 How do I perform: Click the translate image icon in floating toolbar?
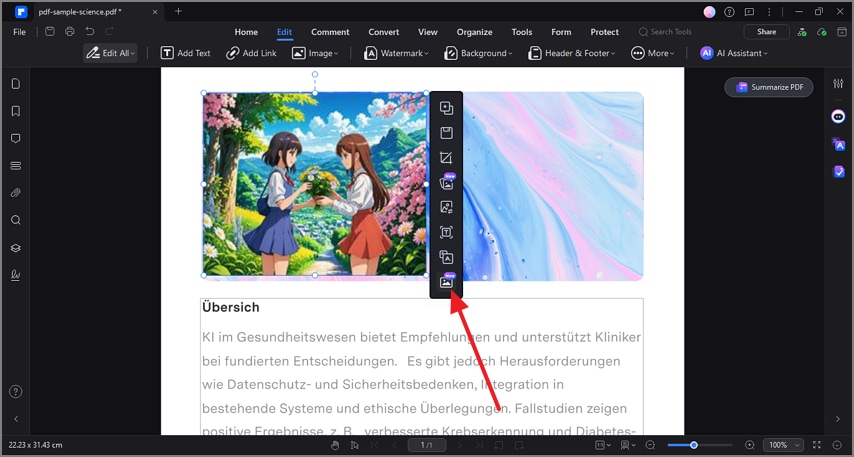point(446,257)
